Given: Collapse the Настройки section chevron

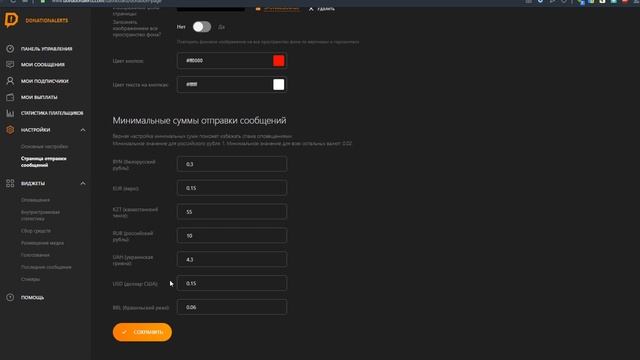Looking at the screenshot, I should pyautogui.click(x=83, y=130).
